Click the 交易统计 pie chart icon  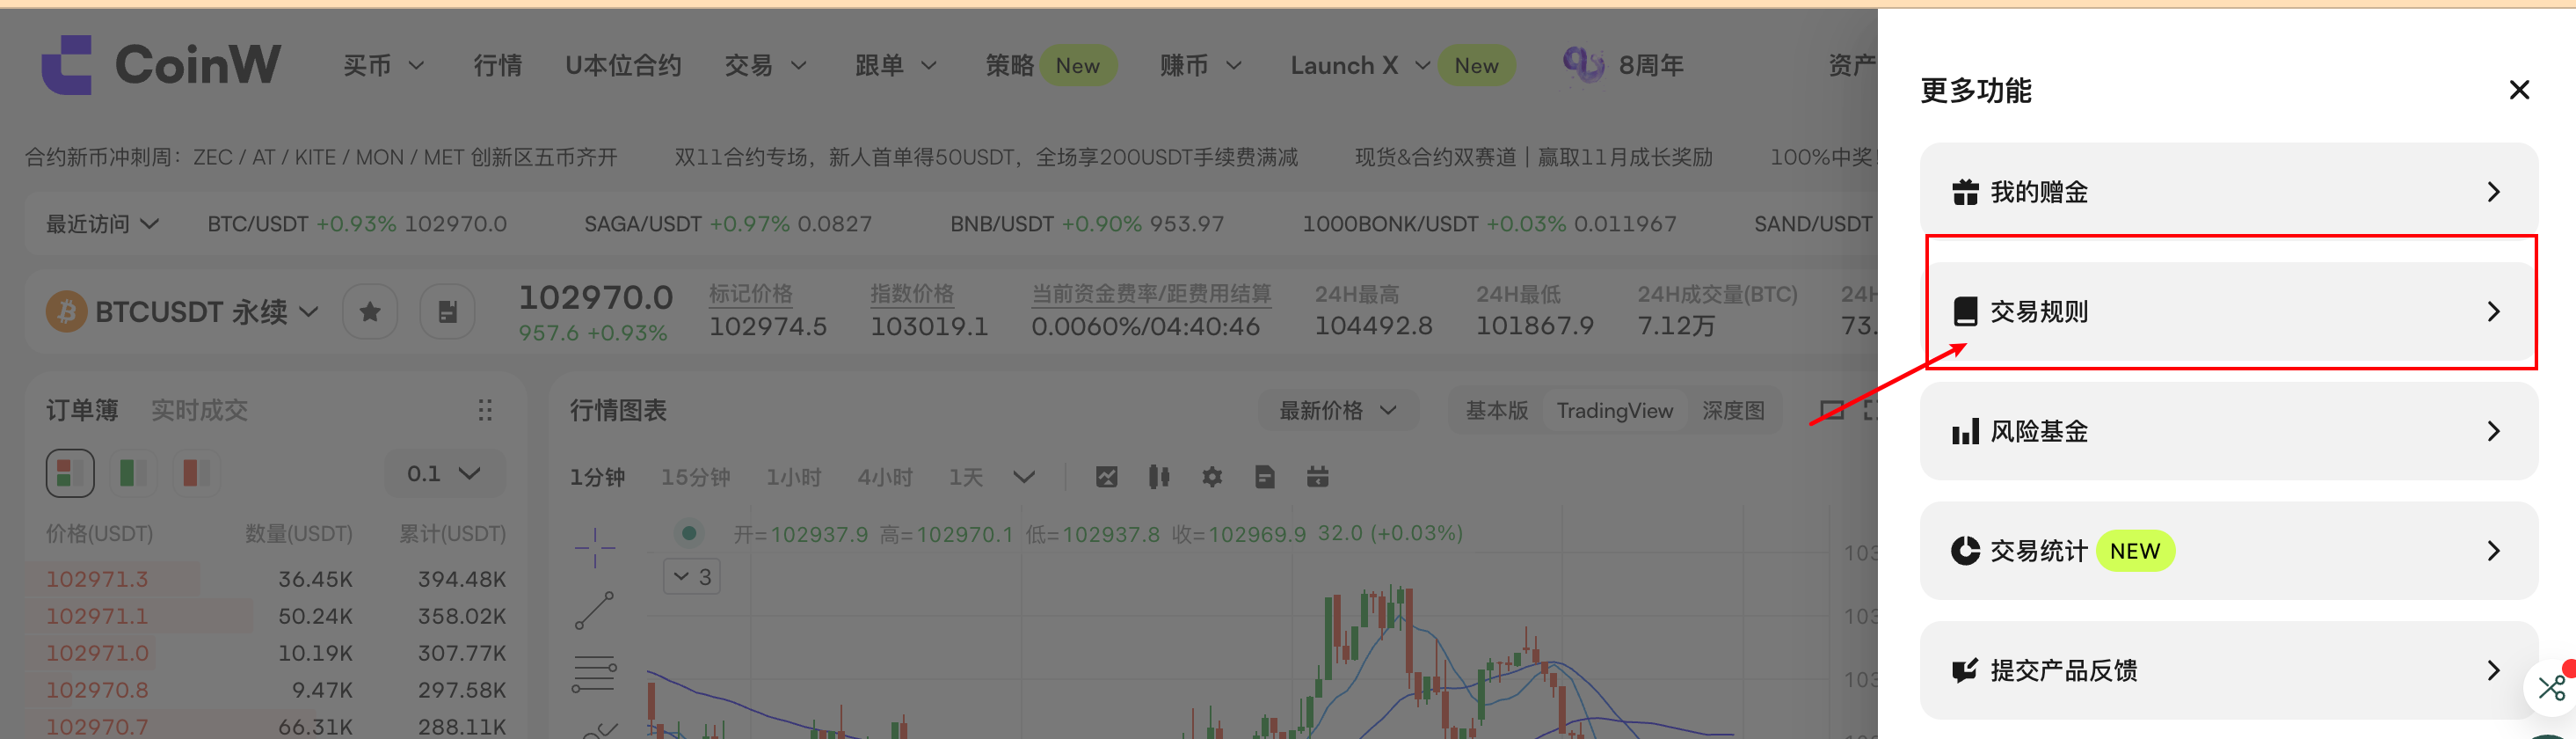pyautogui.click(x=1965, y=551)
